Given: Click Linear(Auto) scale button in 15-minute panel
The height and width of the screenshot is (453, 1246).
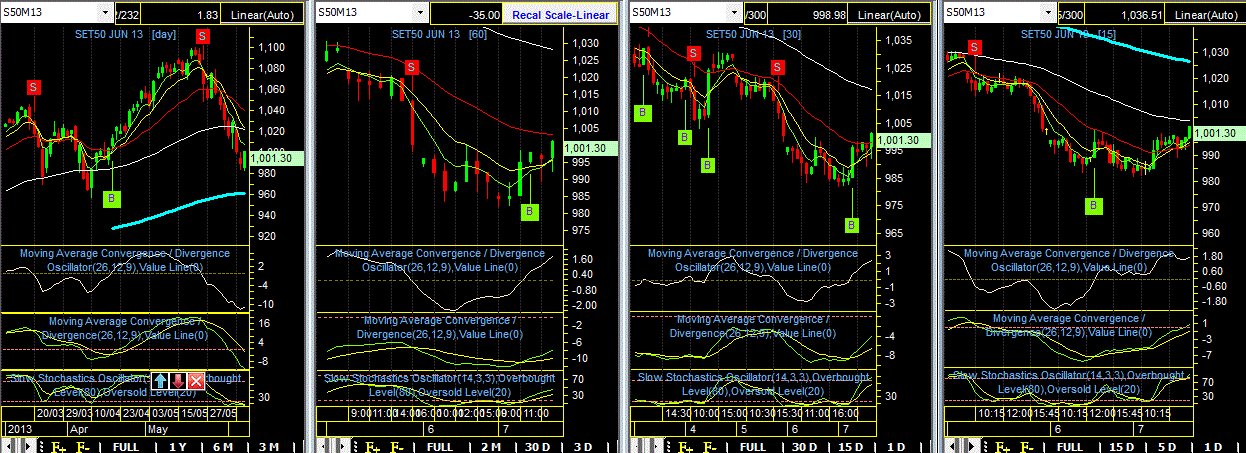Looking at the screenshot, I should (x=1205, y=15).
